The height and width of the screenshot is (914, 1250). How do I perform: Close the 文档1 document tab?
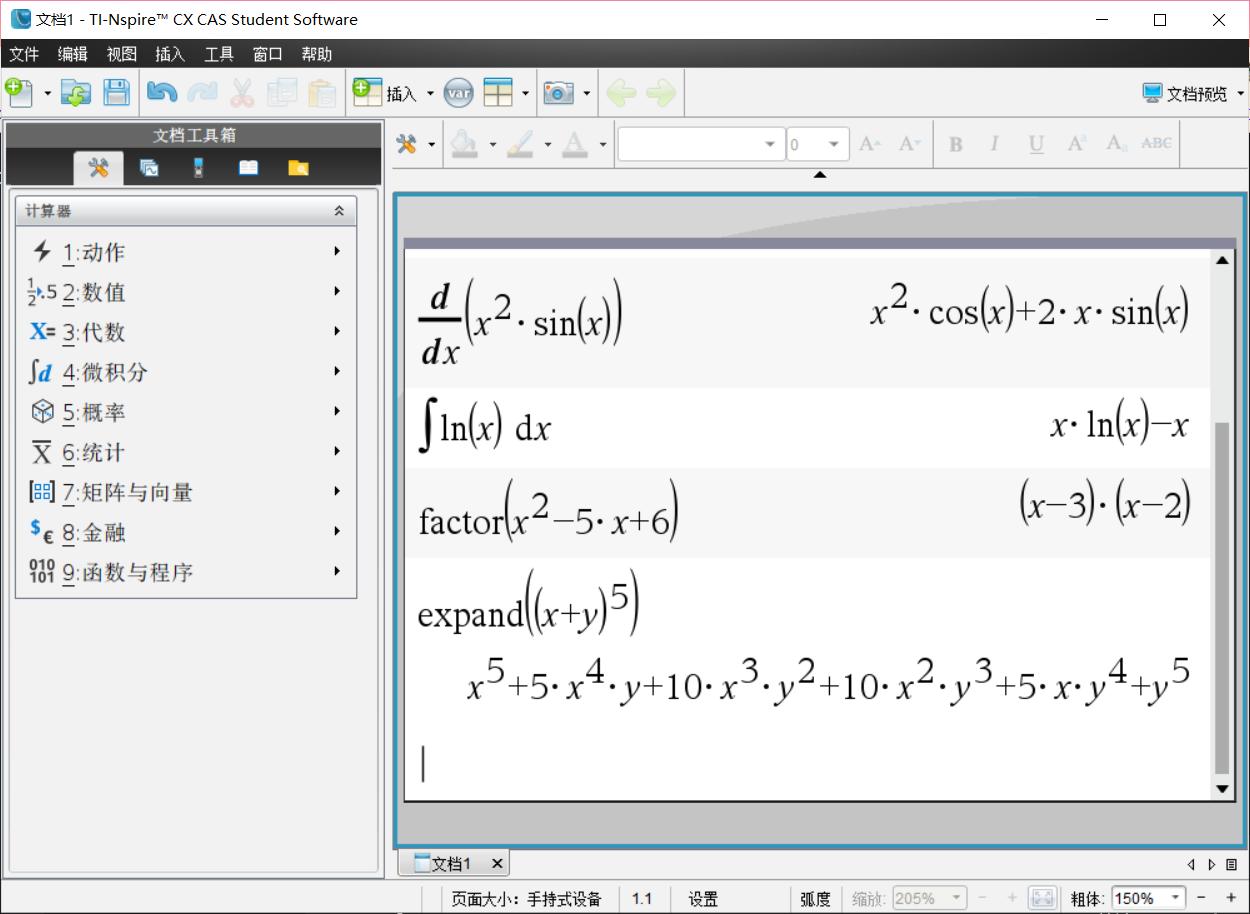click(497, 863)
